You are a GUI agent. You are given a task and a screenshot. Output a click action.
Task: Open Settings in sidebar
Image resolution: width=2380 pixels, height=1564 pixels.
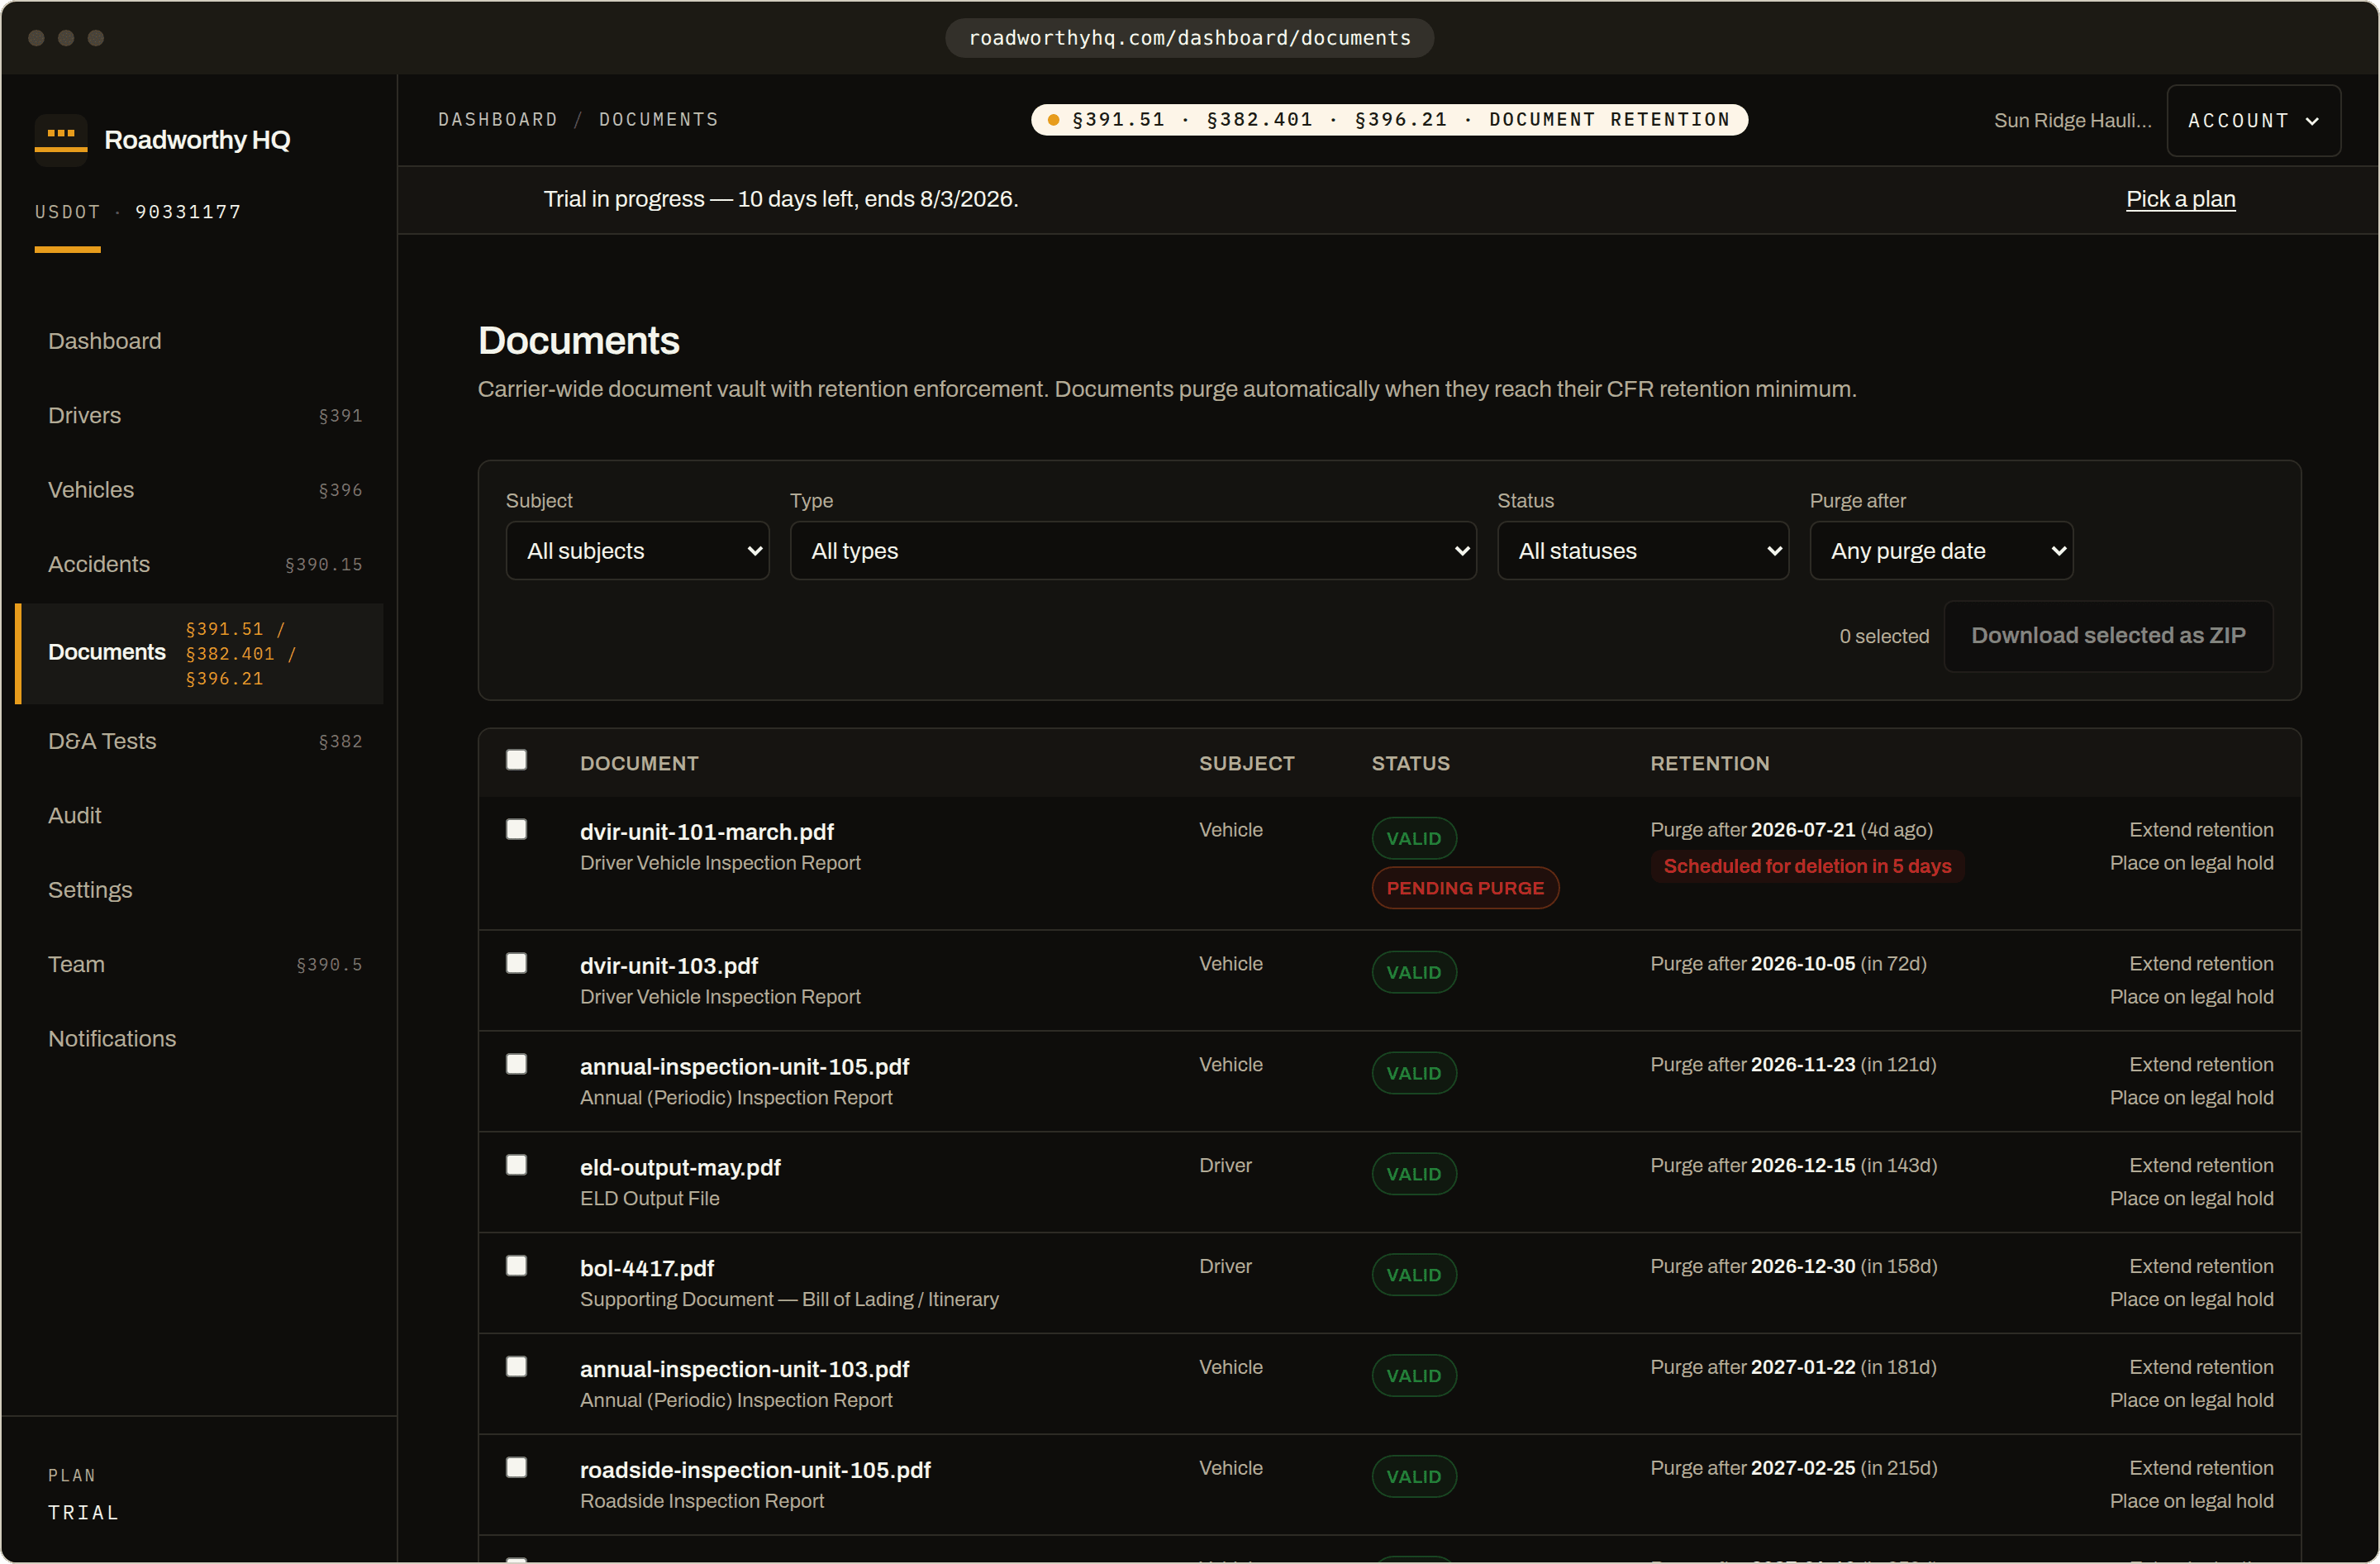pos(200,891)
